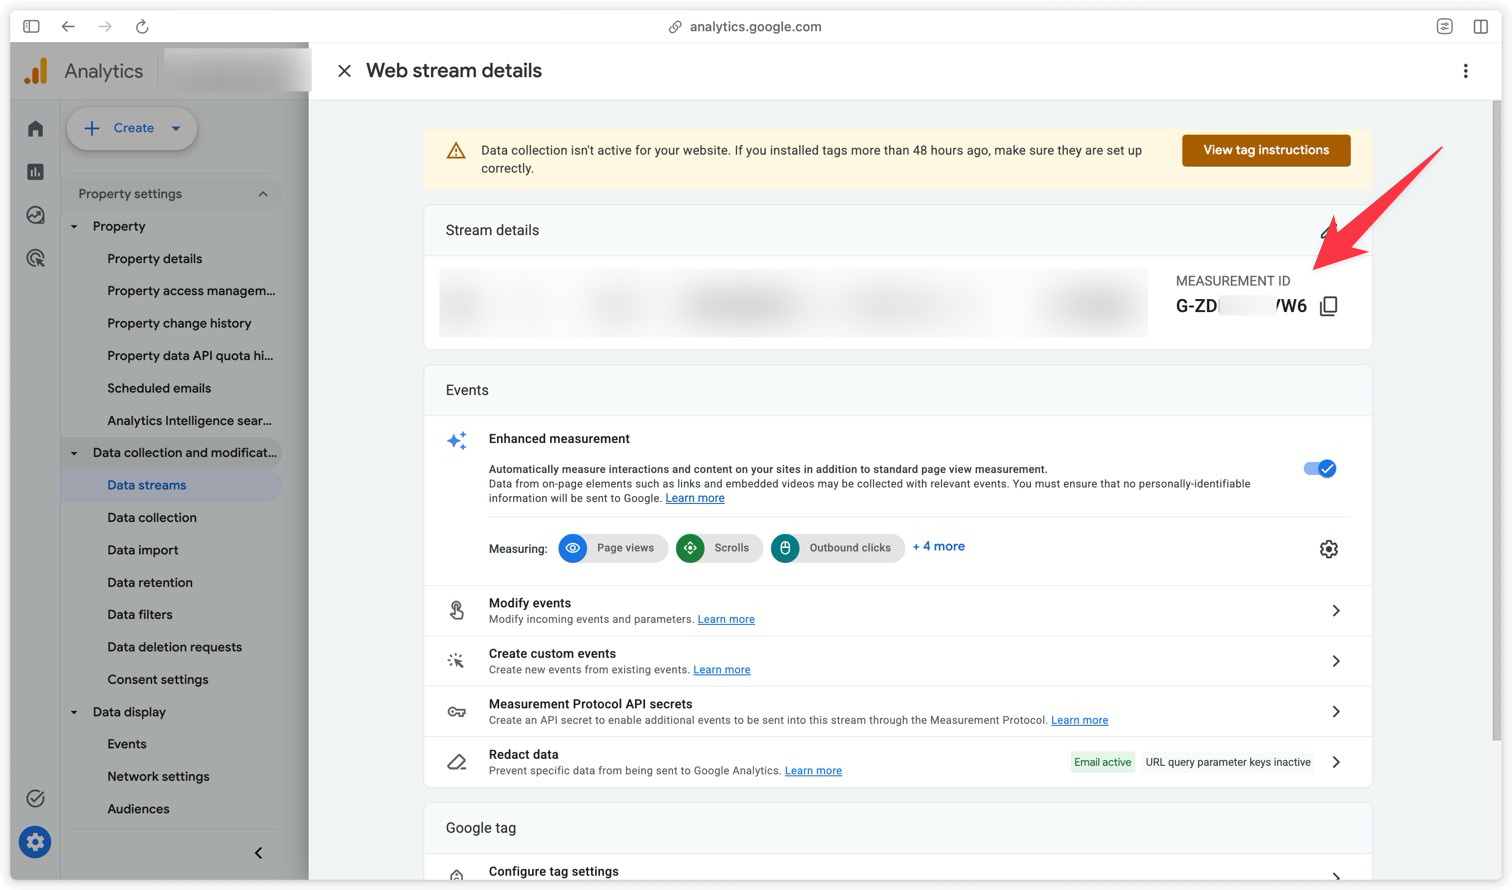The height and width of the screenshot is (890, 1512).
Task: Open Audiences in Data display
Action: pos(138,809)
